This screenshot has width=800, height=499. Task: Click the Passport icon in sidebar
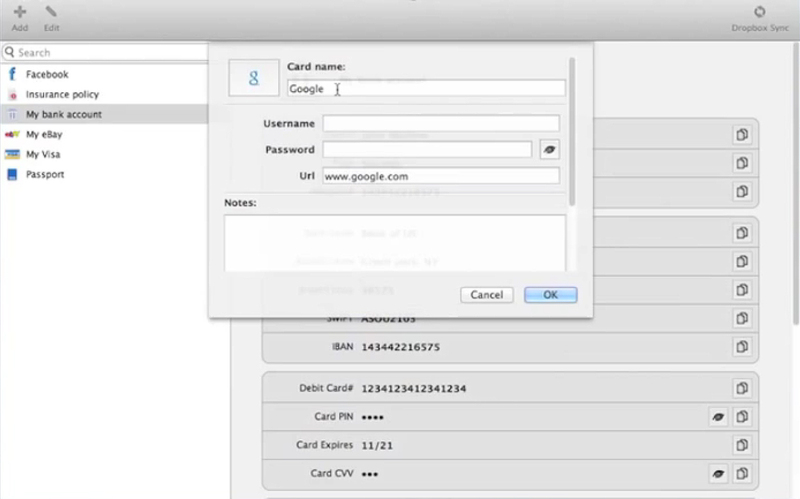pos(12,174)
